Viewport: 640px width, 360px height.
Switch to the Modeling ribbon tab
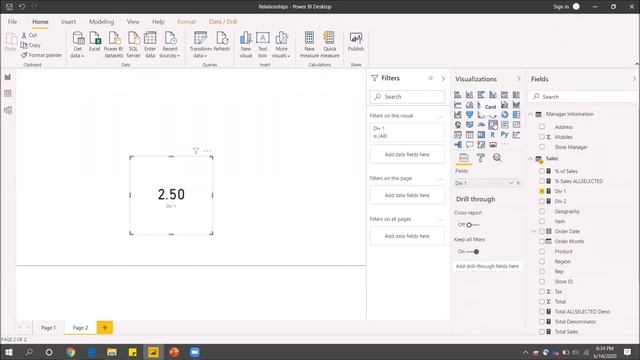[x=101, y=22]
